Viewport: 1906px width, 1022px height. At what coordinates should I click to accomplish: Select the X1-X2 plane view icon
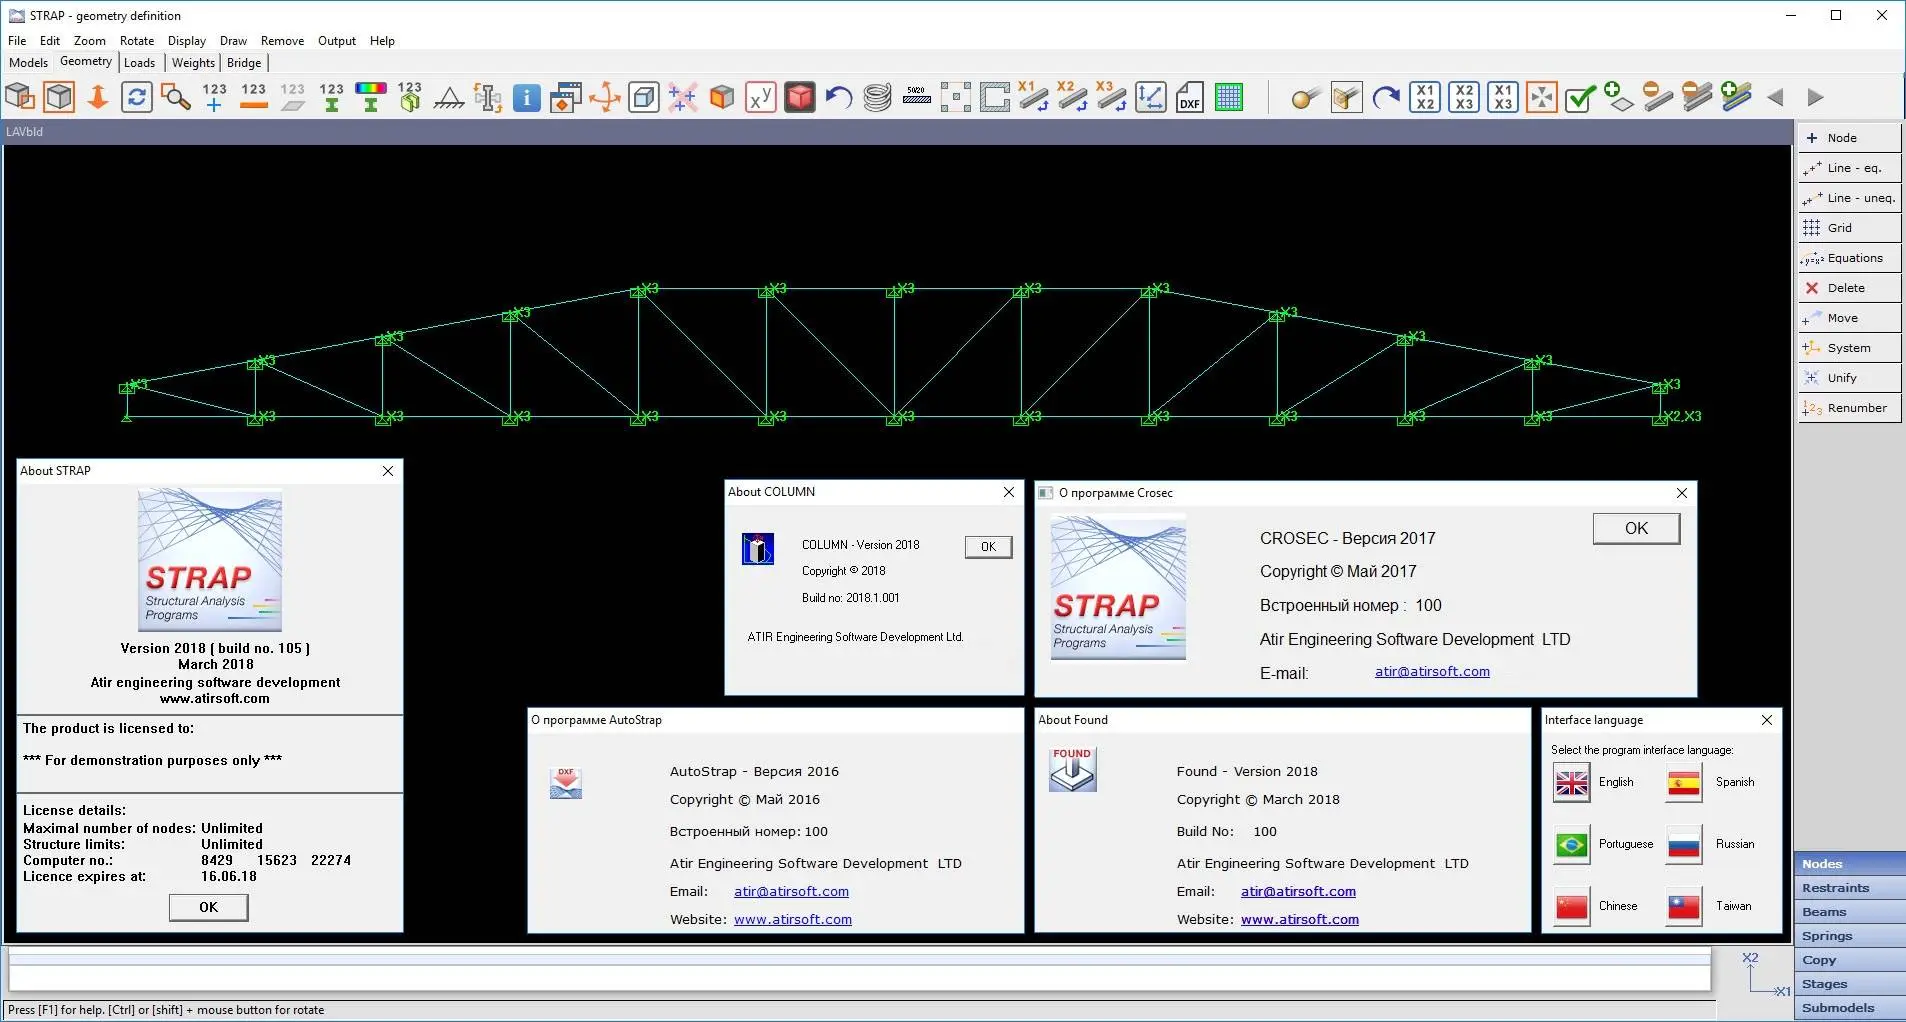point(1425,97)
